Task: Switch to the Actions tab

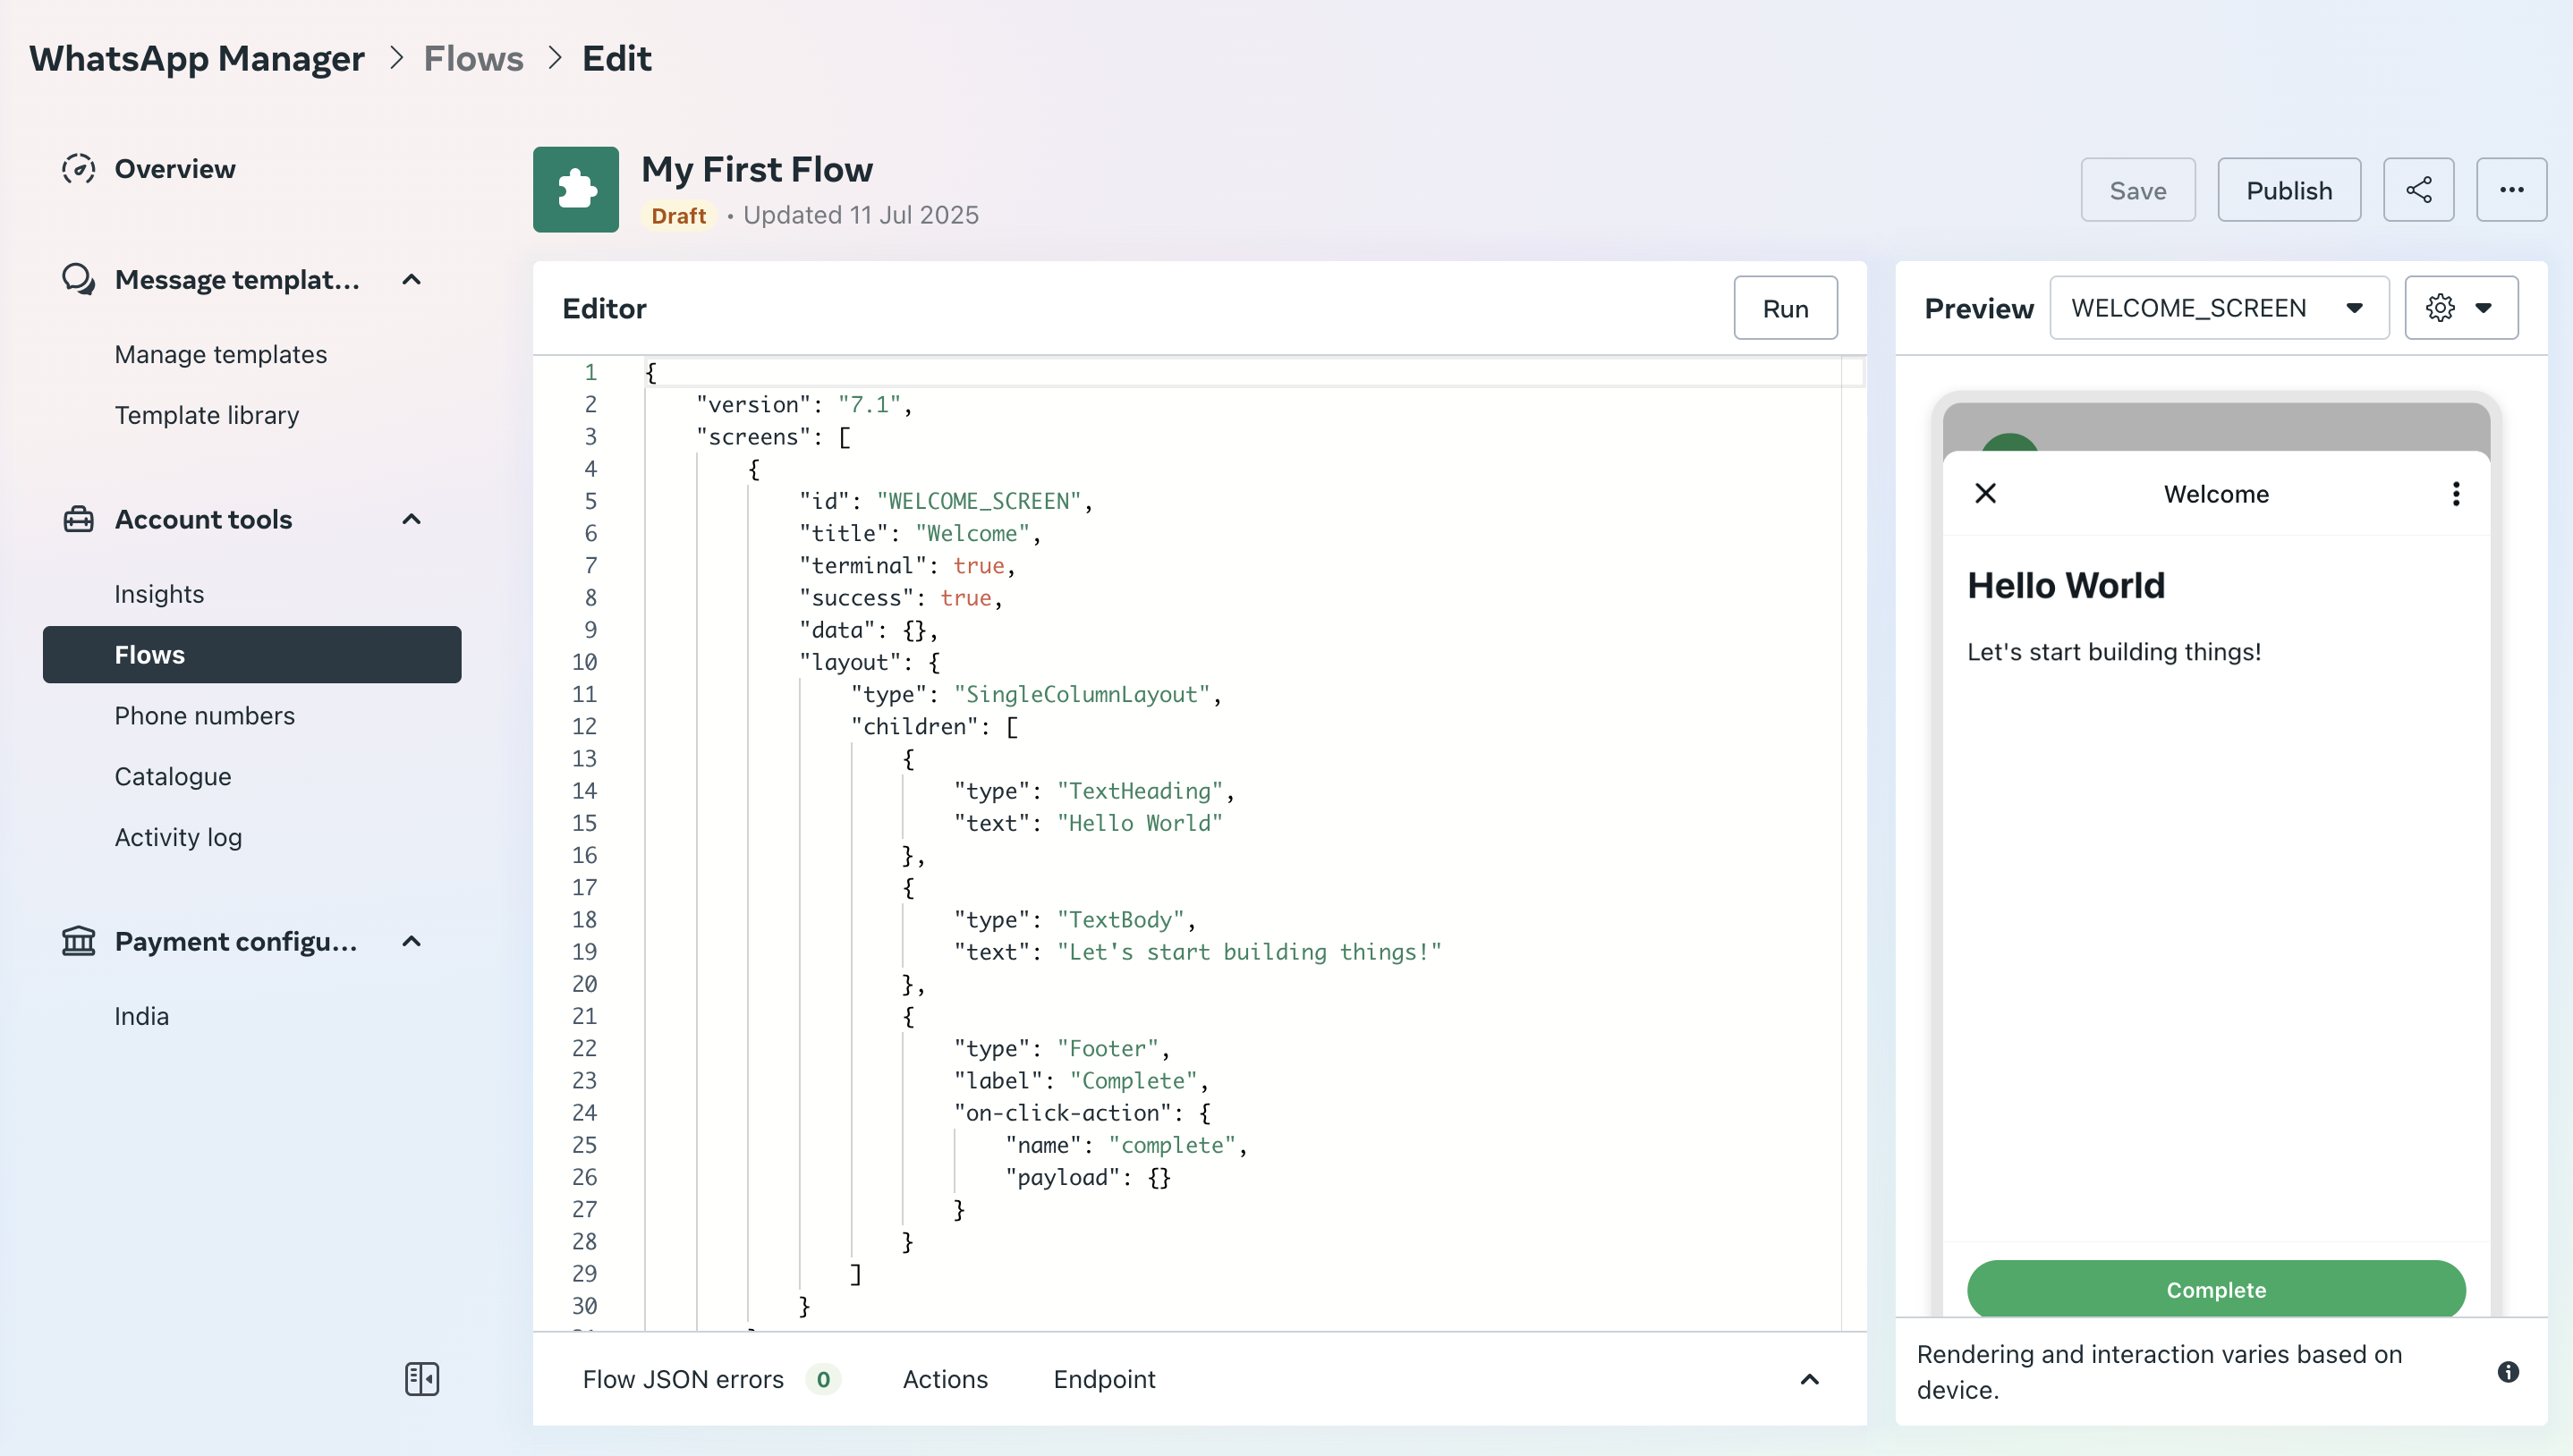Action: coord(945,1379)
